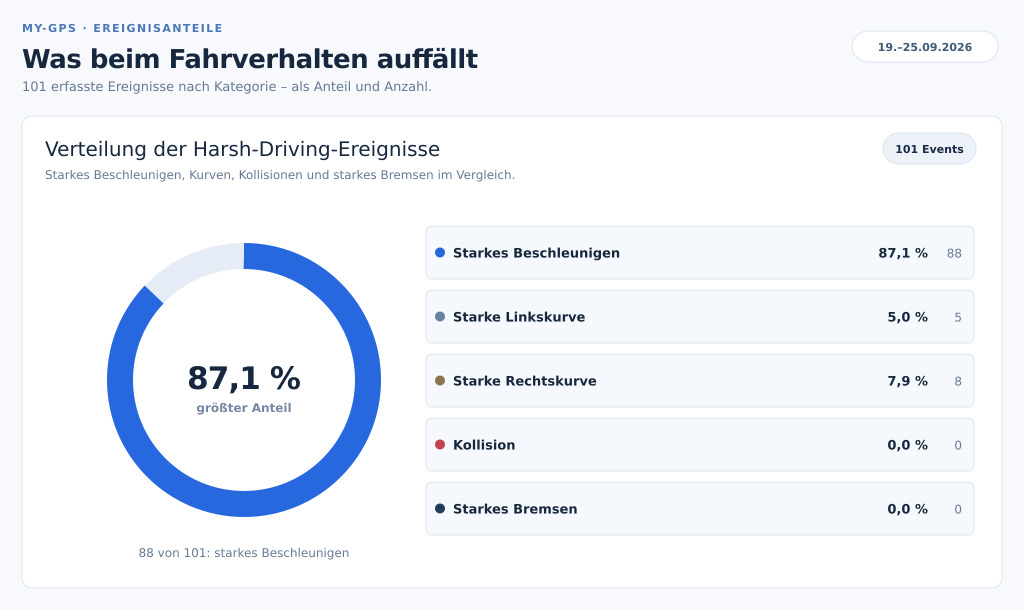Open the 19.-25.09.2026 date range pill
The height and width of the screenshot is (610, 1024).
(925, 47)
